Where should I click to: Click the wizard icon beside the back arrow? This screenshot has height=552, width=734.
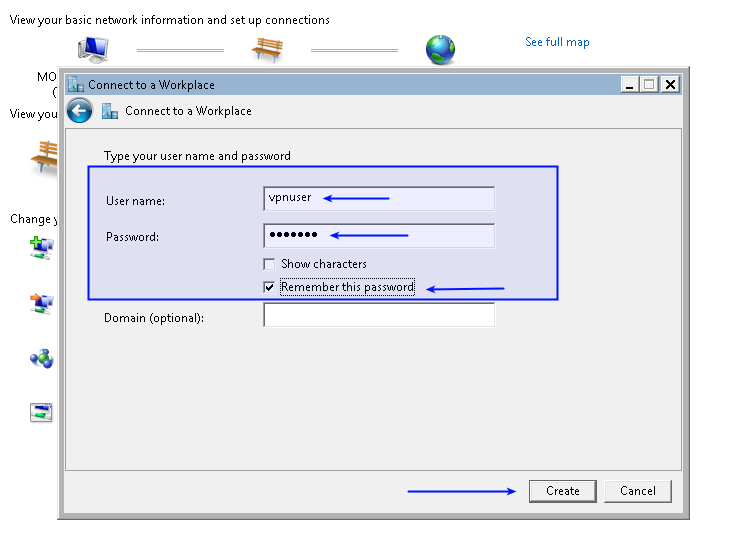tap(110, 111)
